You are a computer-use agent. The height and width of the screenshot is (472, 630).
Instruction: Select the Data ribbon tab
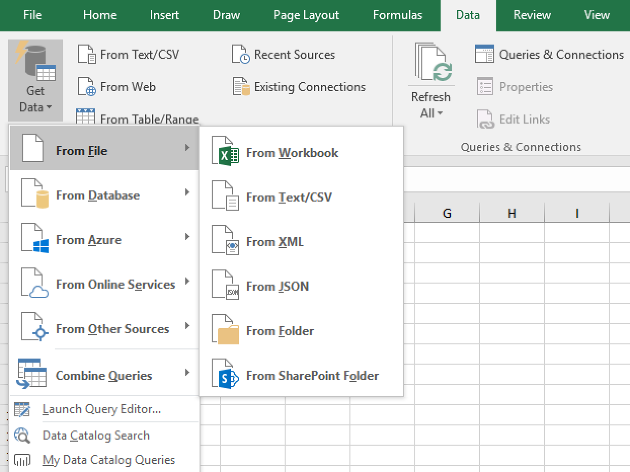(x=468, y=15)
